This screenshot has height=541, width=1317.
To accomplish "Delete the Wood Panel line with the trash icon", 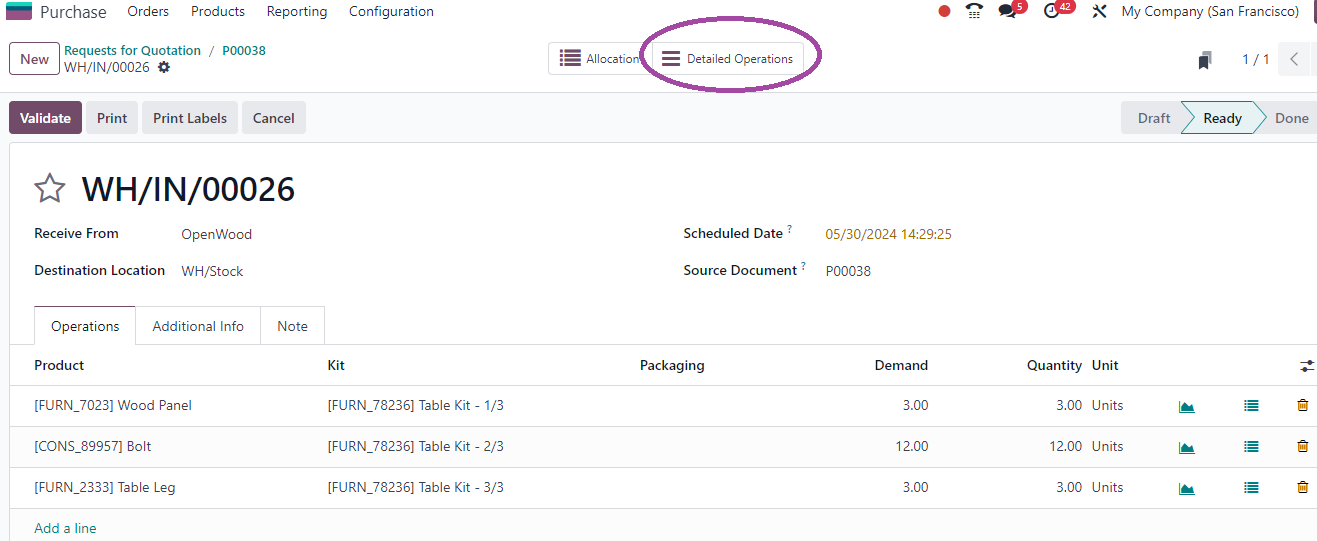I will coord(1302,406).
